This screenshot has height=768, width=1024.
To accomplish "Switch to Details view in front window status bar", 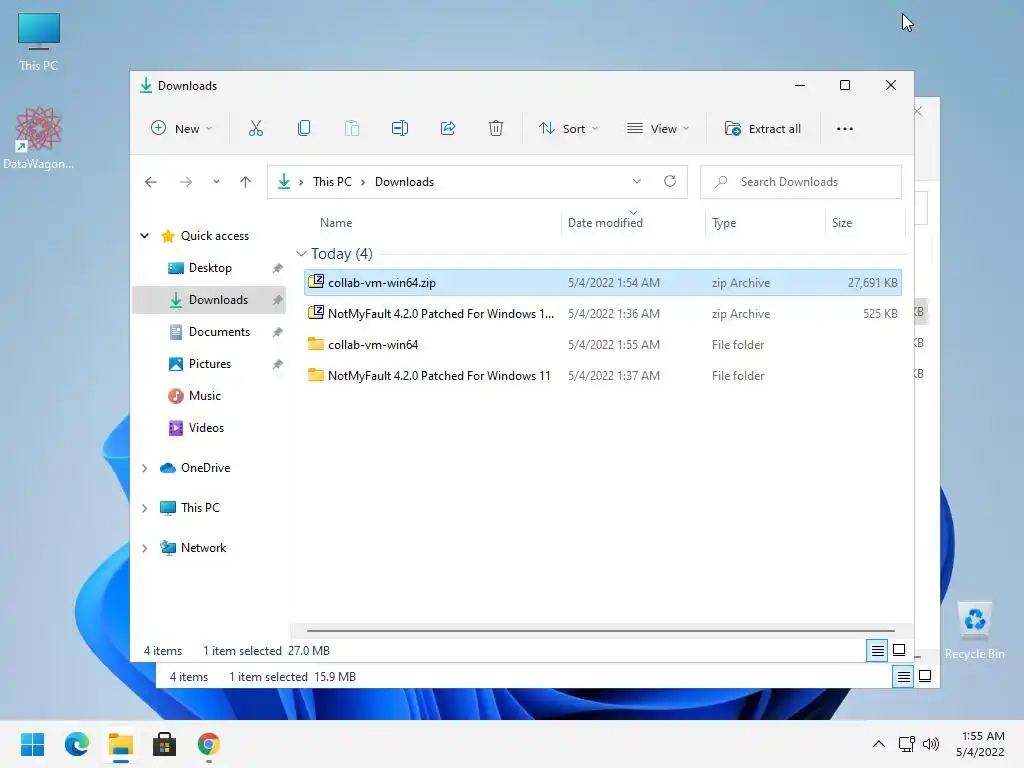I will pos(878,650).
